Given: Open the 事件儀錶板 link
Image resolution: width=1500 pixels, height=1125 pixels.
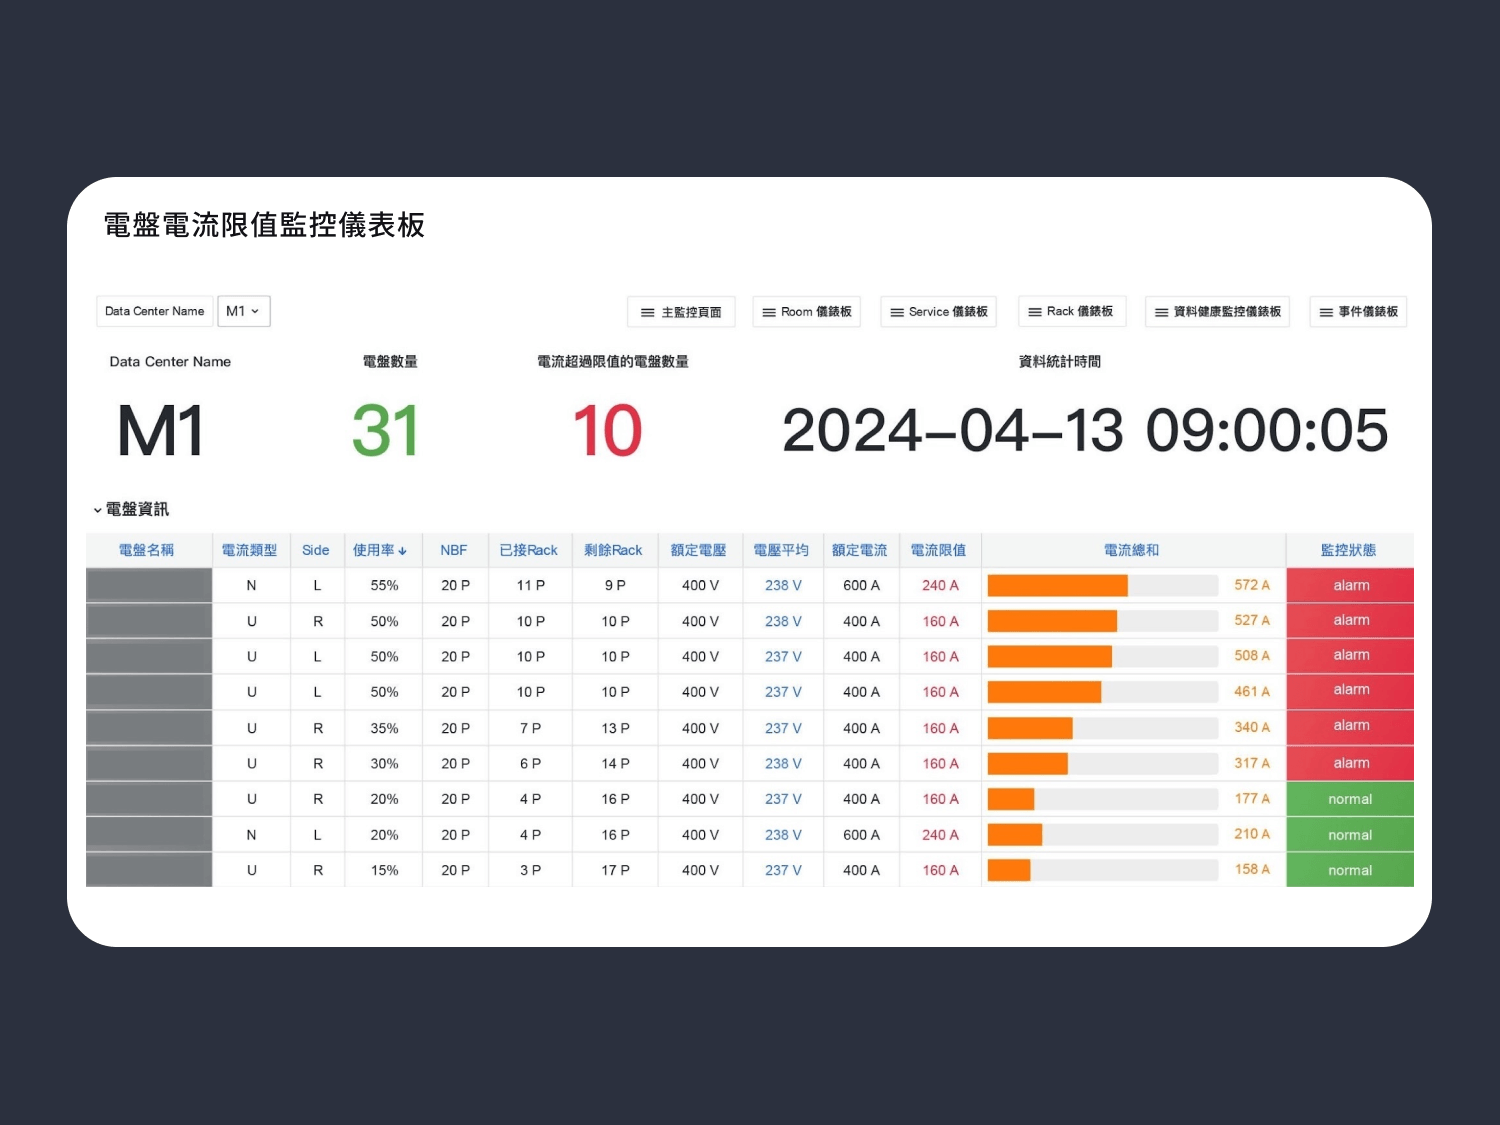Looking at the screenshot, I should click(x=1358, y=312).
